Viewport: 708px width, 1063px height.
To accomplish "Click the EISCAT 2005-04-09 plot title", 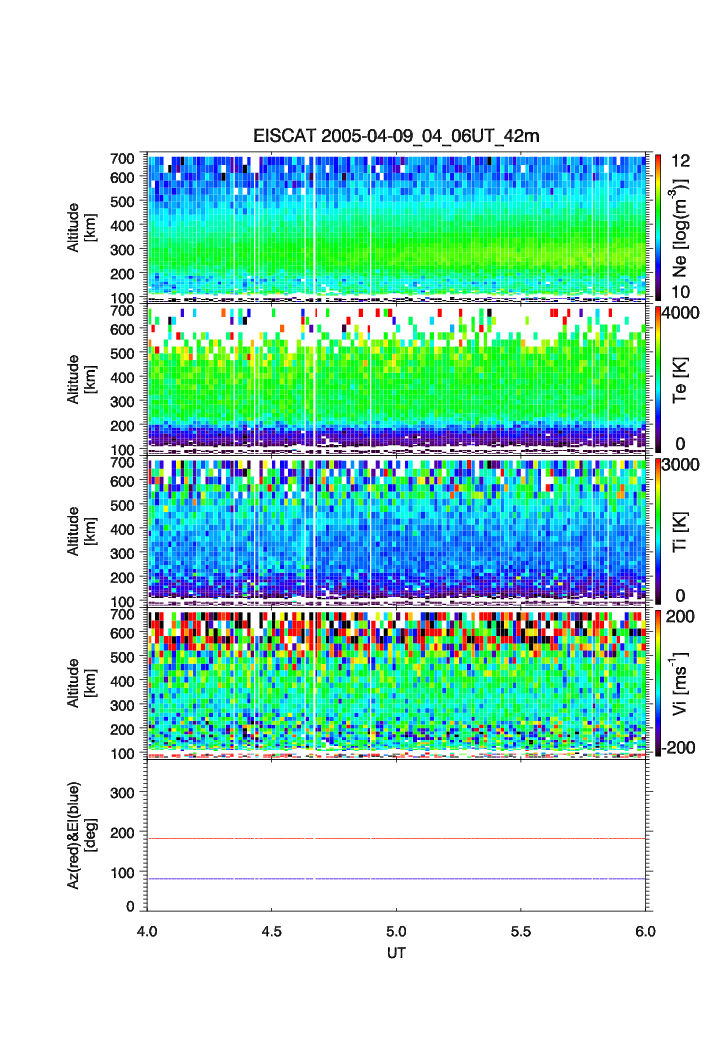I will 396,136.
